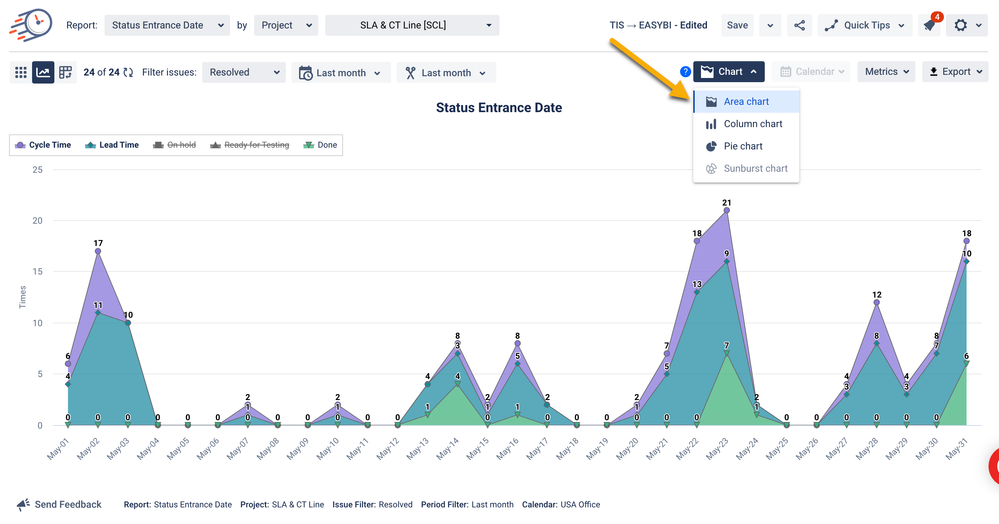Click the grid view icon

click(x=20, y=73)
